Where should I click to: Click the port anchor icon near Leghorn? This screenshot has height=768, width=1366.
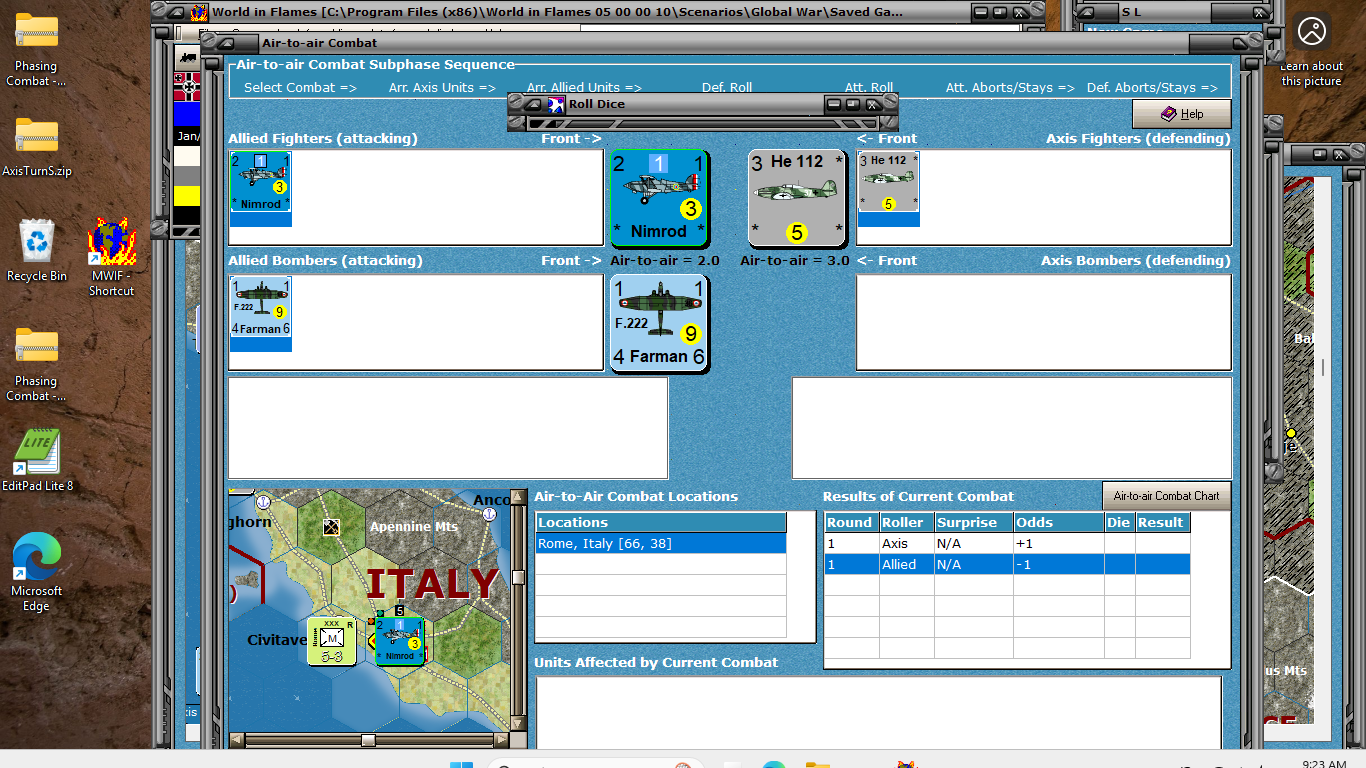(x=263, y=502)
